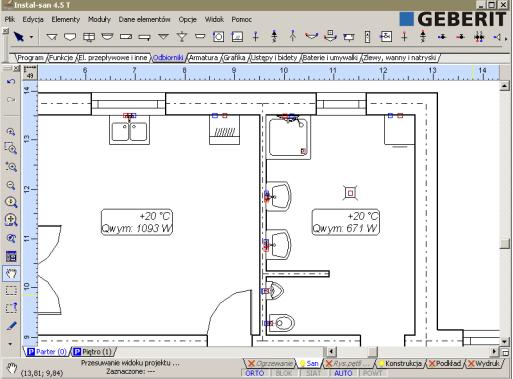Insert the double-bowl sink receiver

(x=89, y=37)
